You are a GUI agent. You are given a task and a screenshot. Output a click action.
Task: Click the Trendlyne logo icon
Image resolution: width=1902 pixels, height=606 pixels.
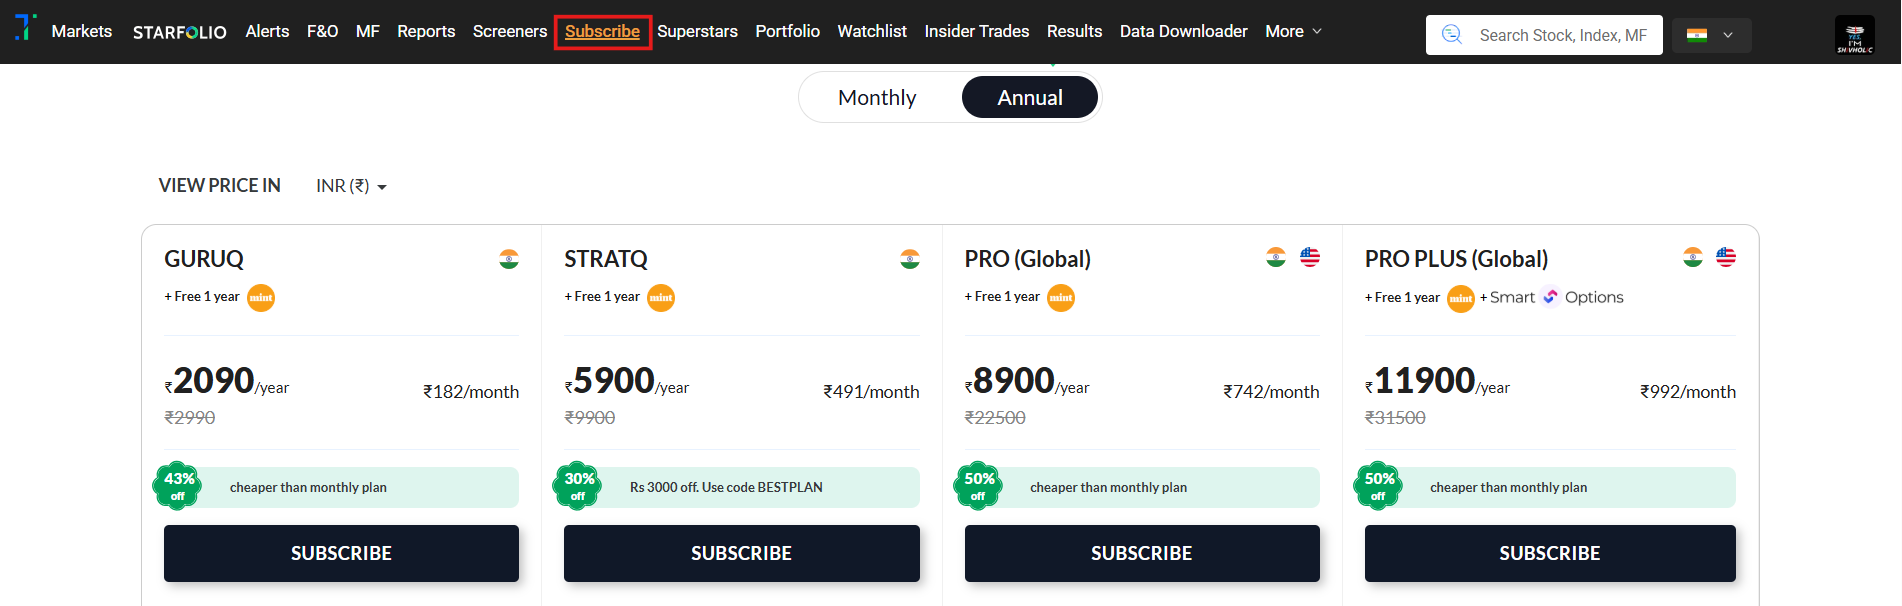[x=25, y=28]
